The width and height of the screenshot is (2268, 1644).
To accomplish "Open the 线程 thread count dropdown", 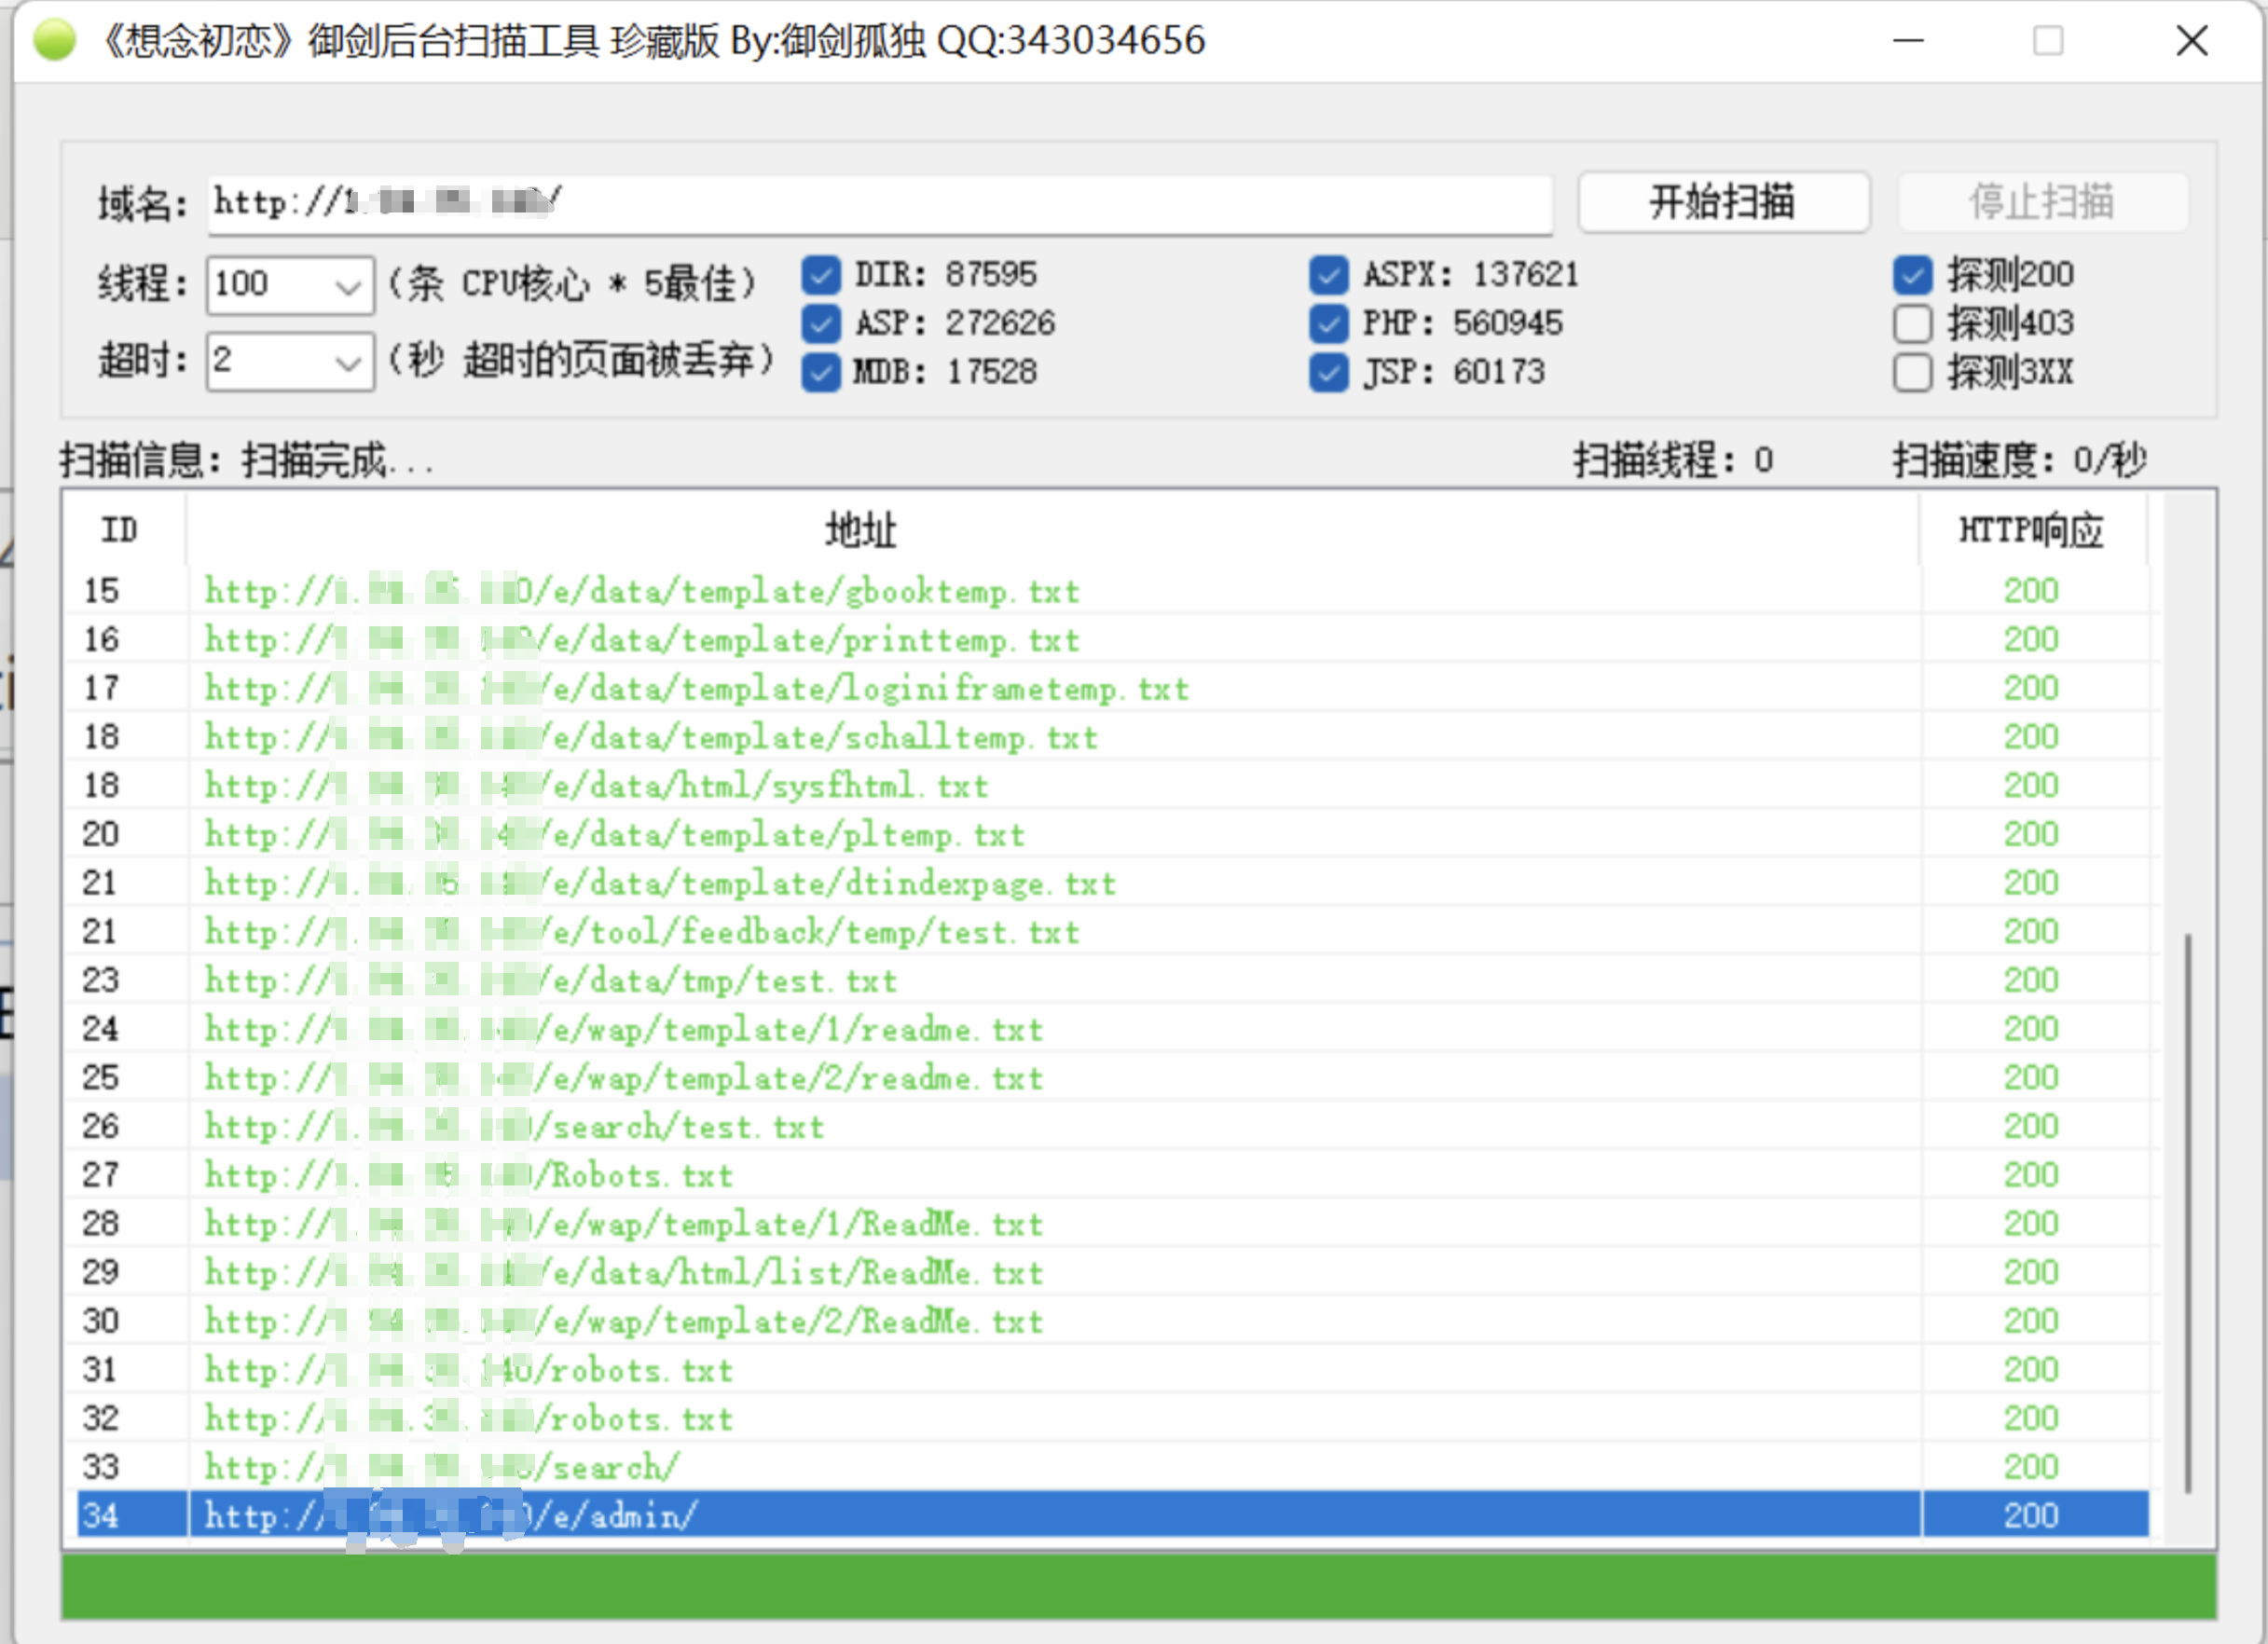I will click(x=347, y=286).
